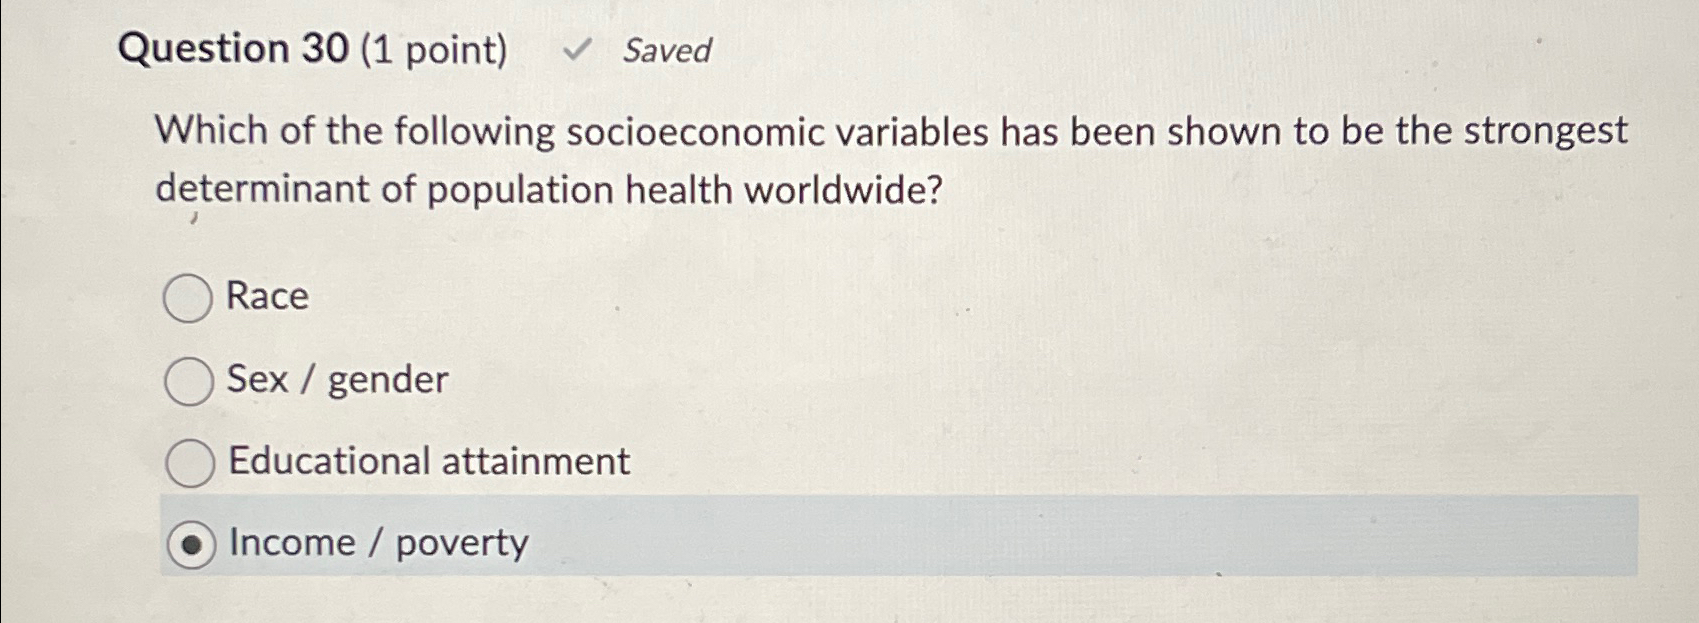This screenshot has height=623, width=1699.
Task: Select the Sex / gender radio button
Action: (x=187, y=380)
